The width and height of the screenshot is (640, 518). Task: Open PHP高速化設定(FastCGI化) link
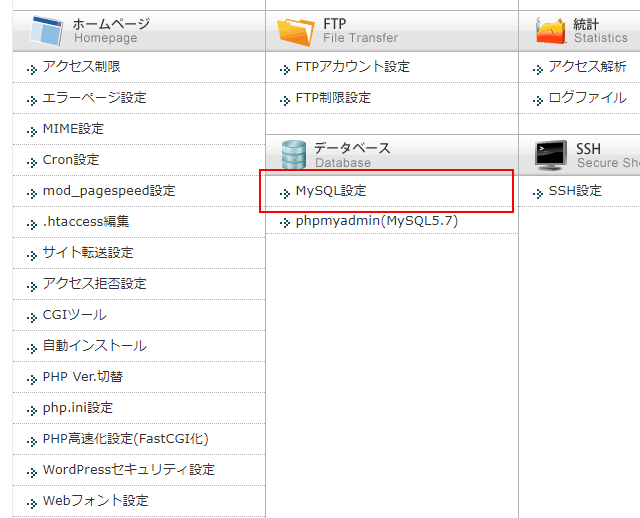click(126, 439)
